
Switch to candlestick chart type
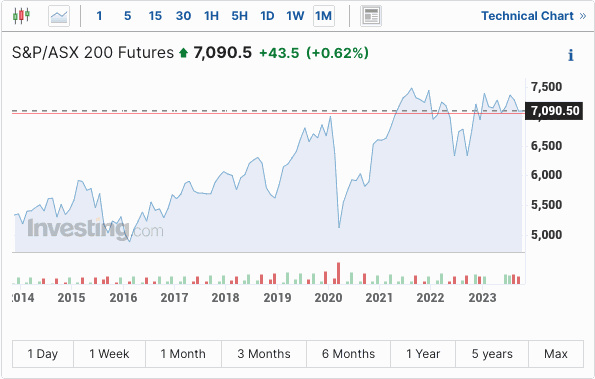click(21, 16)
